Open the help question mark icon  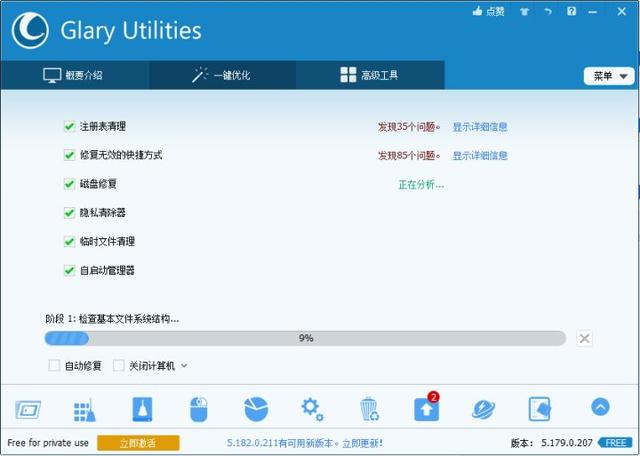571,11
